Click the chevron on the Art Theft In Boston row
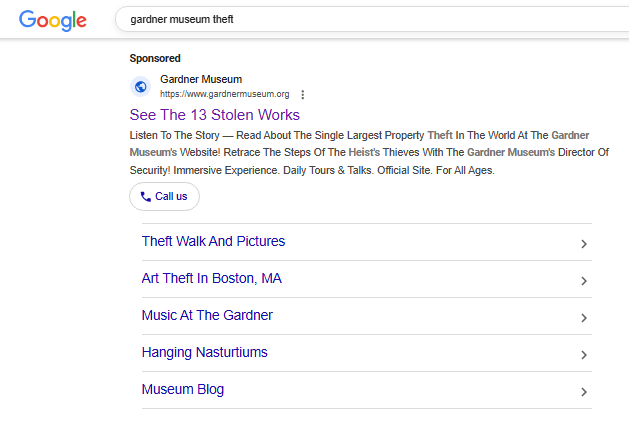Image resolution: width=629 pixels, height=432 pixels. [x=584, y=281]
